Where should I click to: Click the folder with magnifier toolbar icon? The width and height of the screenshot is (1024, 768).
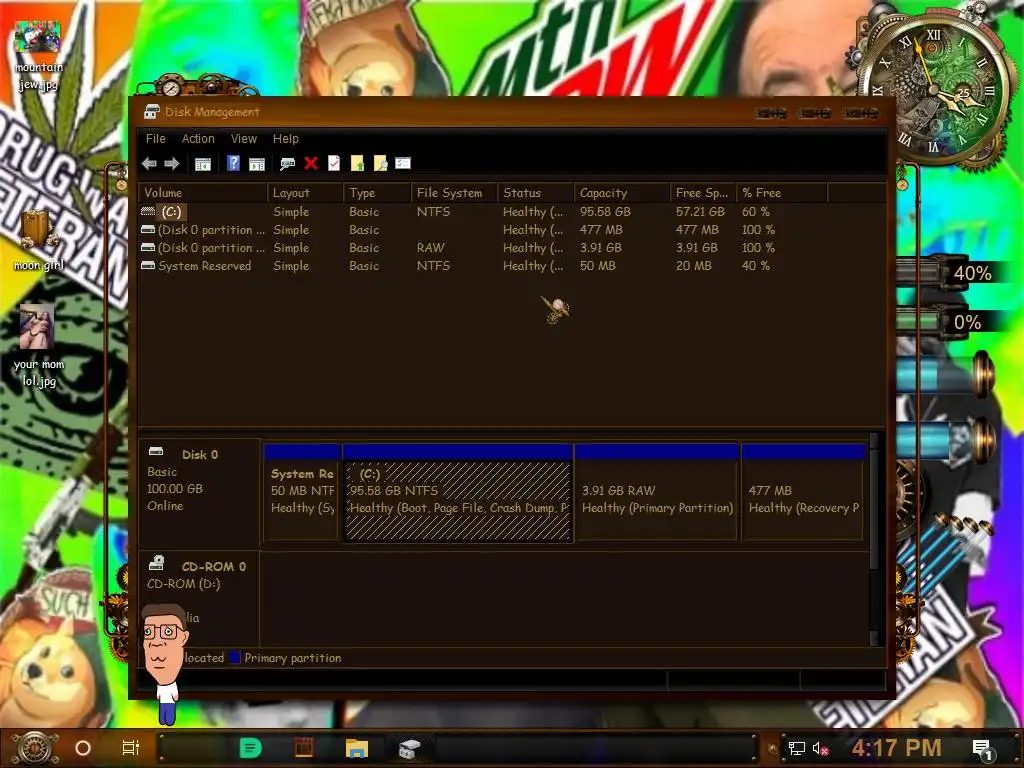click(x=380, y=163)
